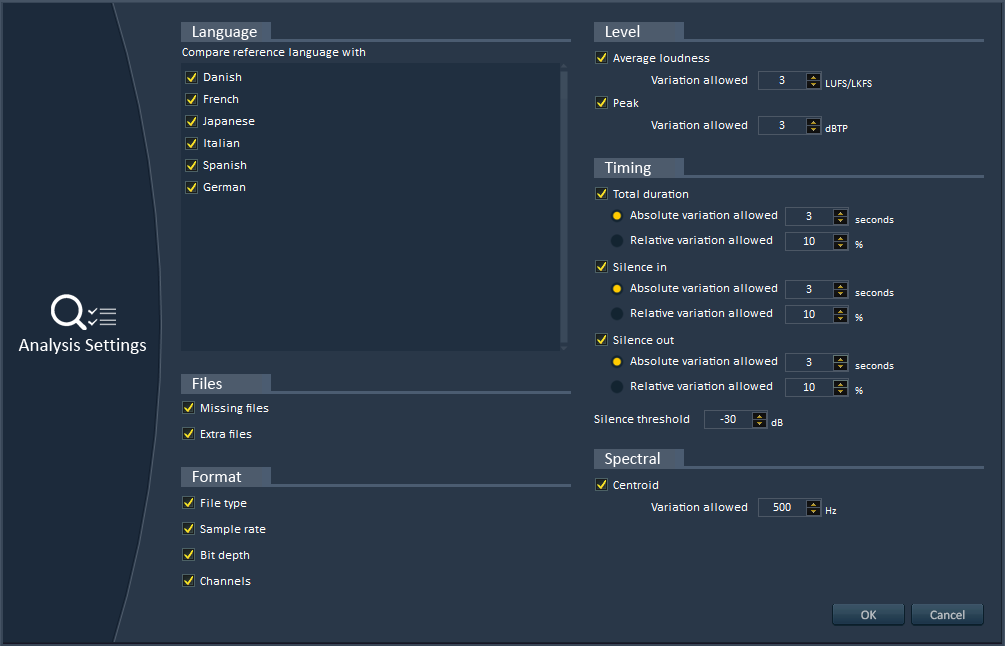Toggle the Channels checkbox
The image size is (1005, 646).
point(188,581)
